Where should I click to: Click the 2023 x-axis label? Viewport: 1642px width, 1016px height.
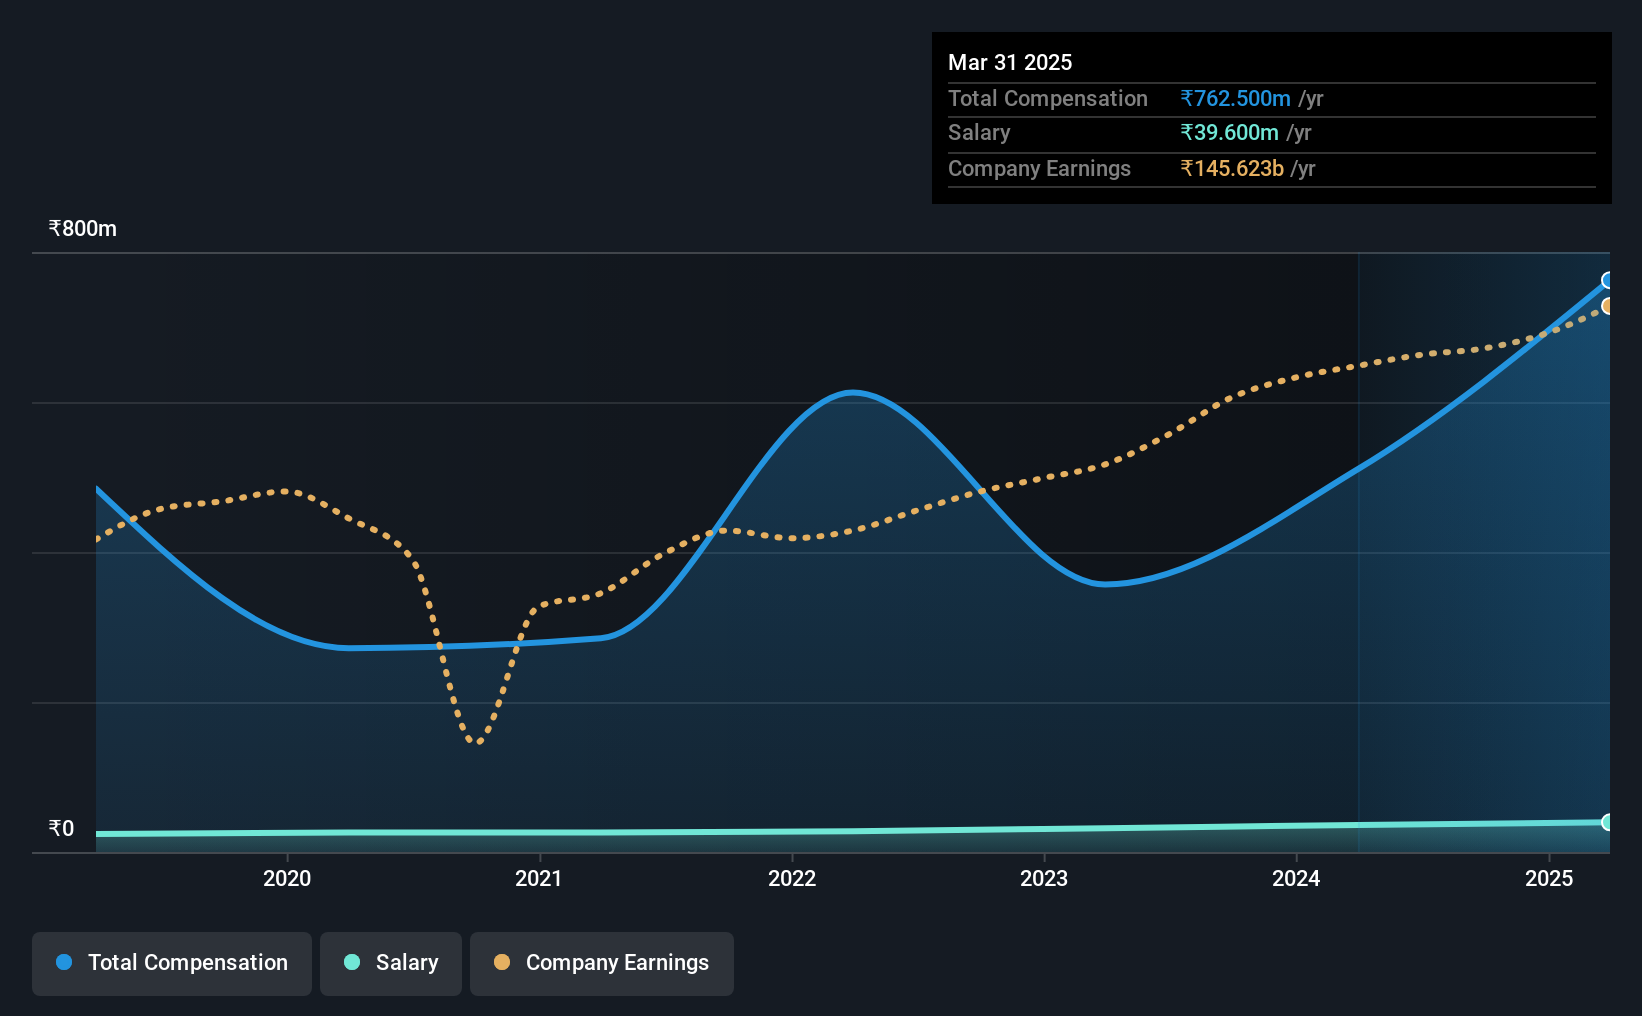[1044, 878]
